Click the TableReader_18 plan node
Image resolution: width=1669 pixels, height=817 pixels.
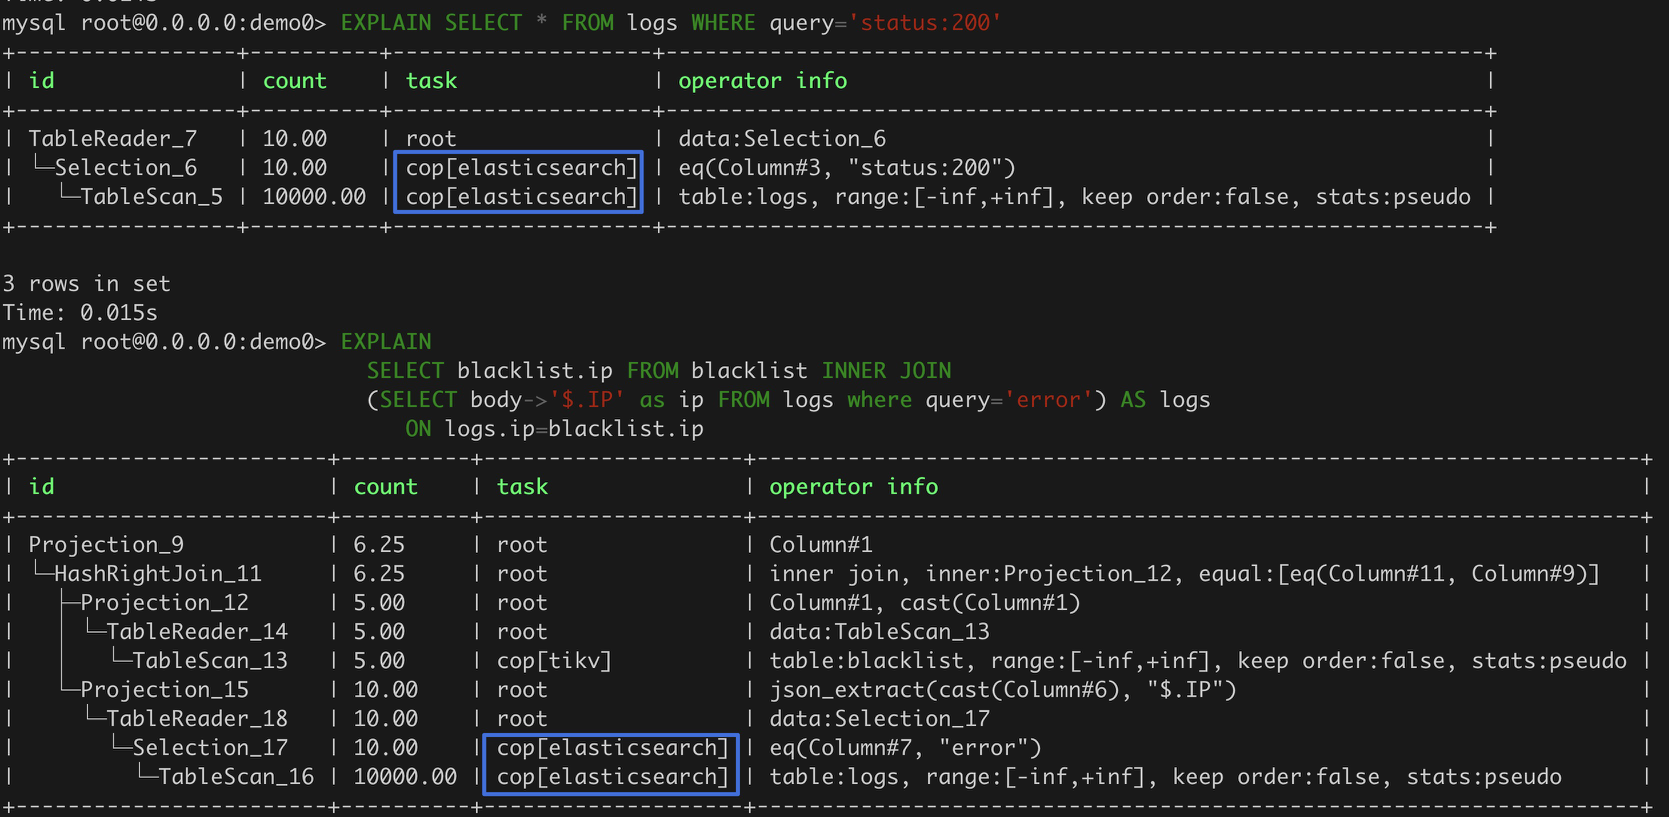pos(197,719)
